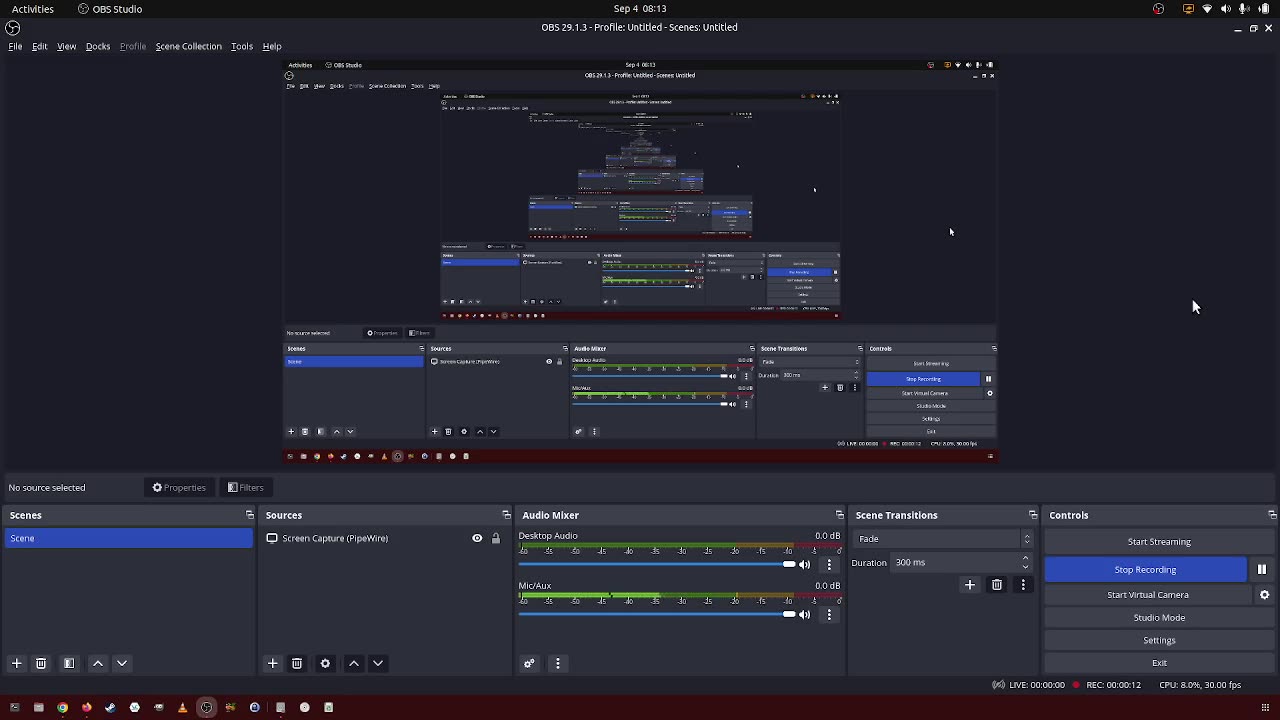1280x720 pixels.
Task: Pop out the Audio Mixer dock
Action: coord(839,515)
